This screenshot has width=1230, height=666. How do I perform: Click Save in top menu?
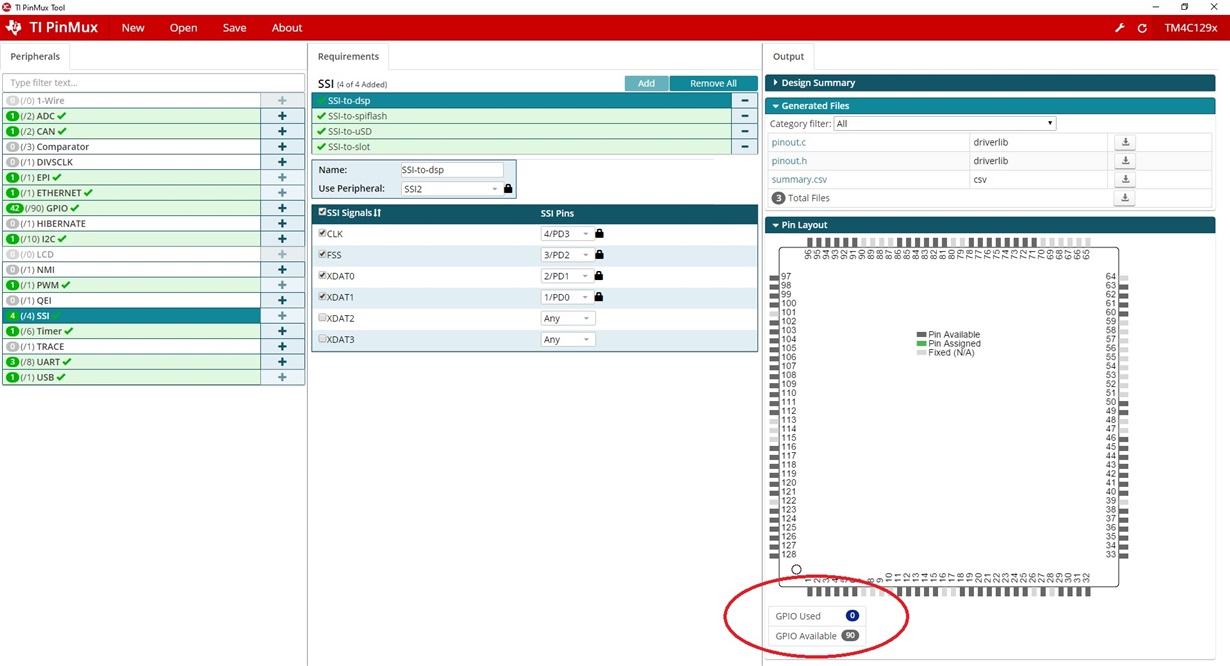click(x=234, y=28)
